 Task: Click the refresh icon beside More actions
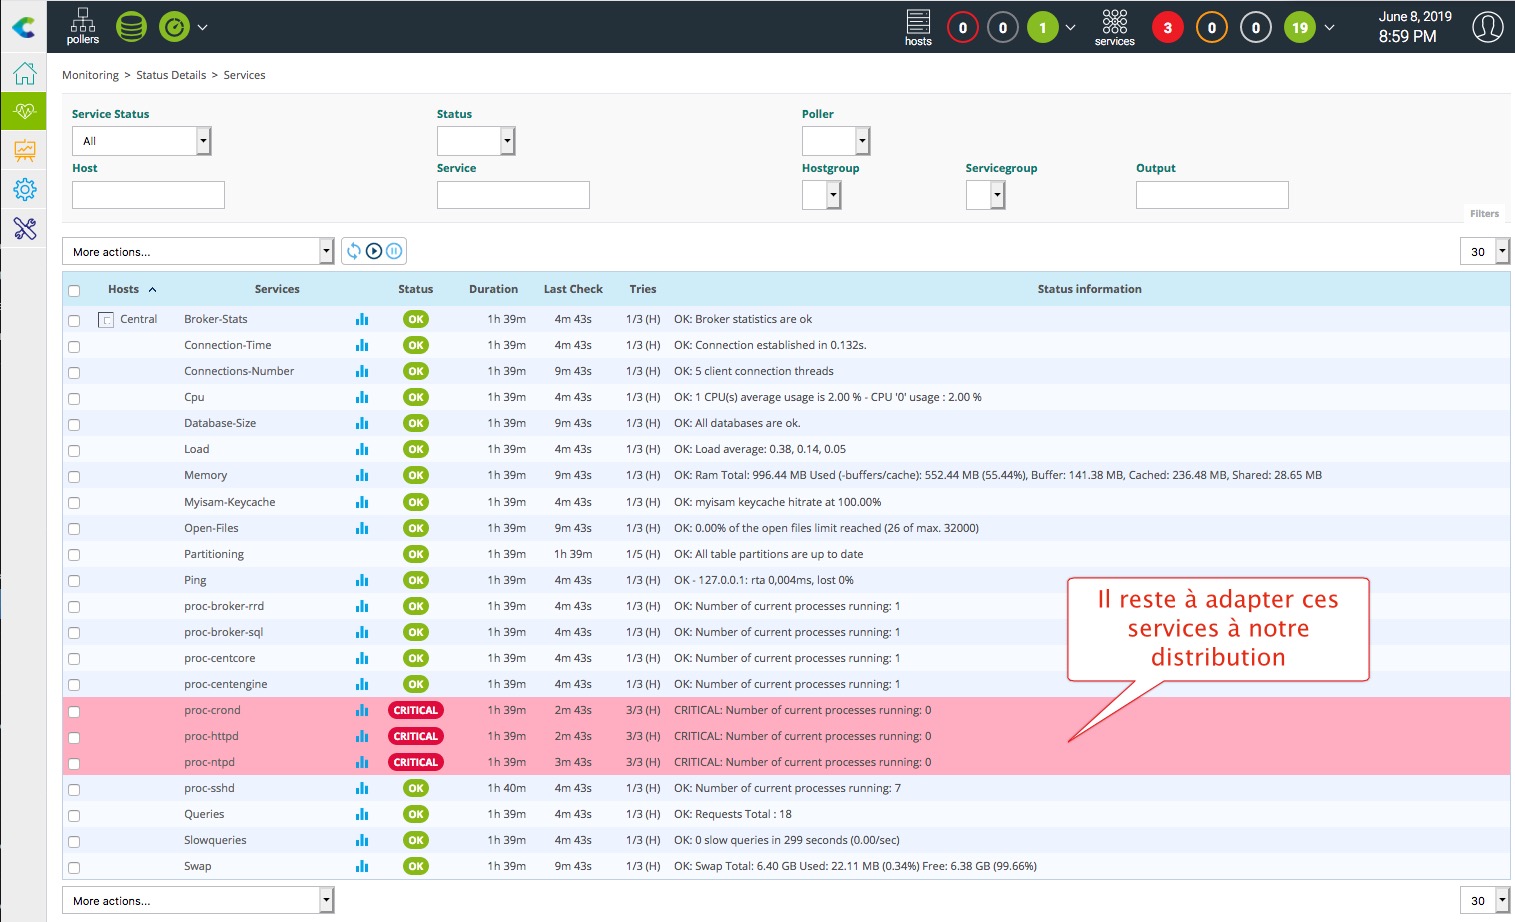click(x=354, y=251)
